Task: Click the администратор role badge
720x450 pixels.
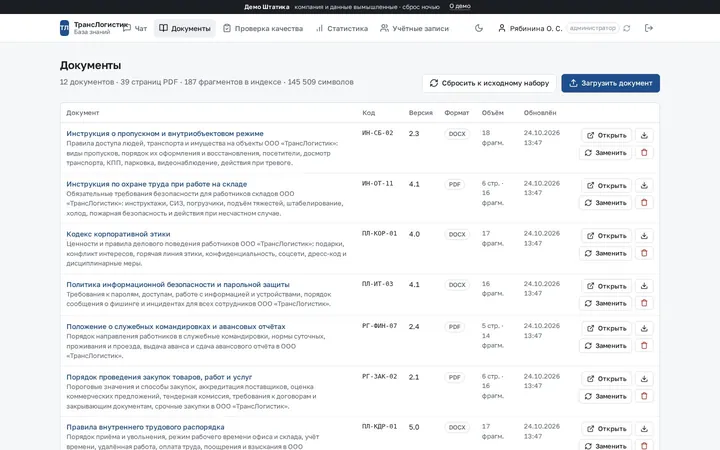Action: tap(592, 28)
